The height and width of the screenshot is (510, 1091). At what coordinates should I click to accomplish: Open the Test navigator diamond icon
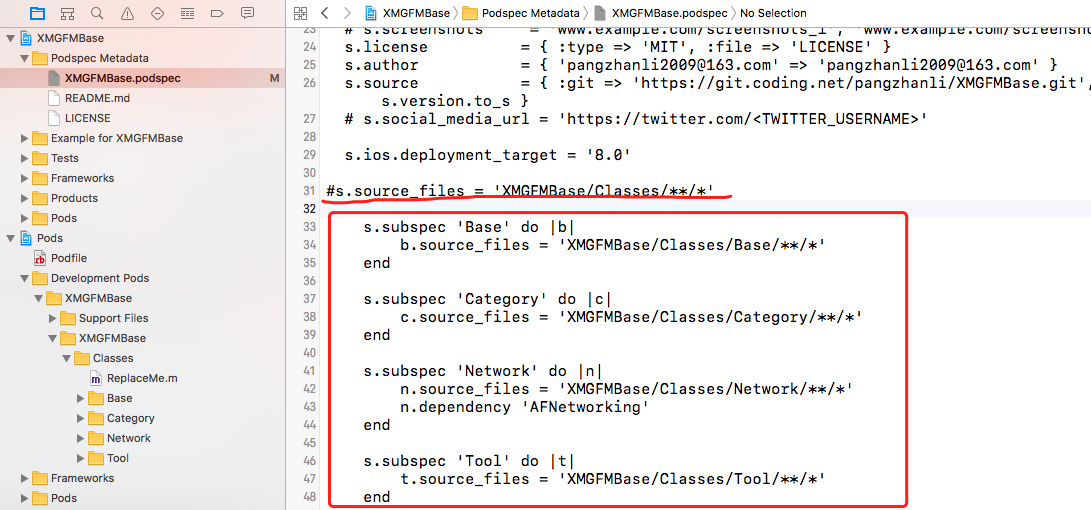157,13
